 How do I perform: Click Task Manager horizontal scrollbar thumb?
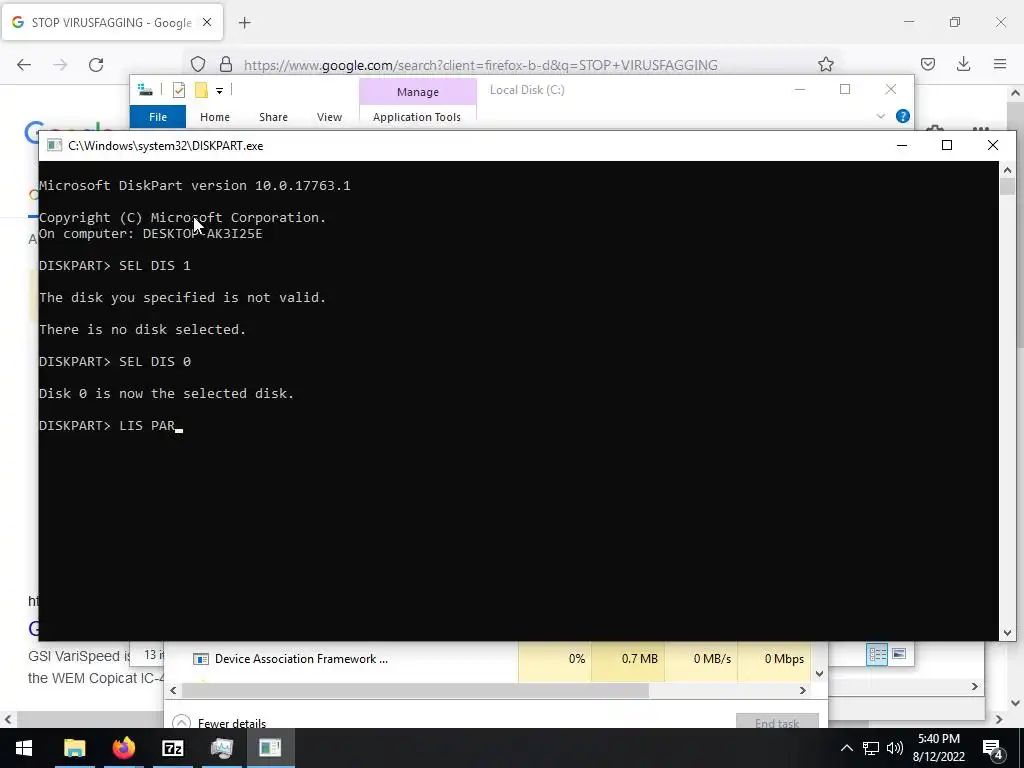point(415,690)
